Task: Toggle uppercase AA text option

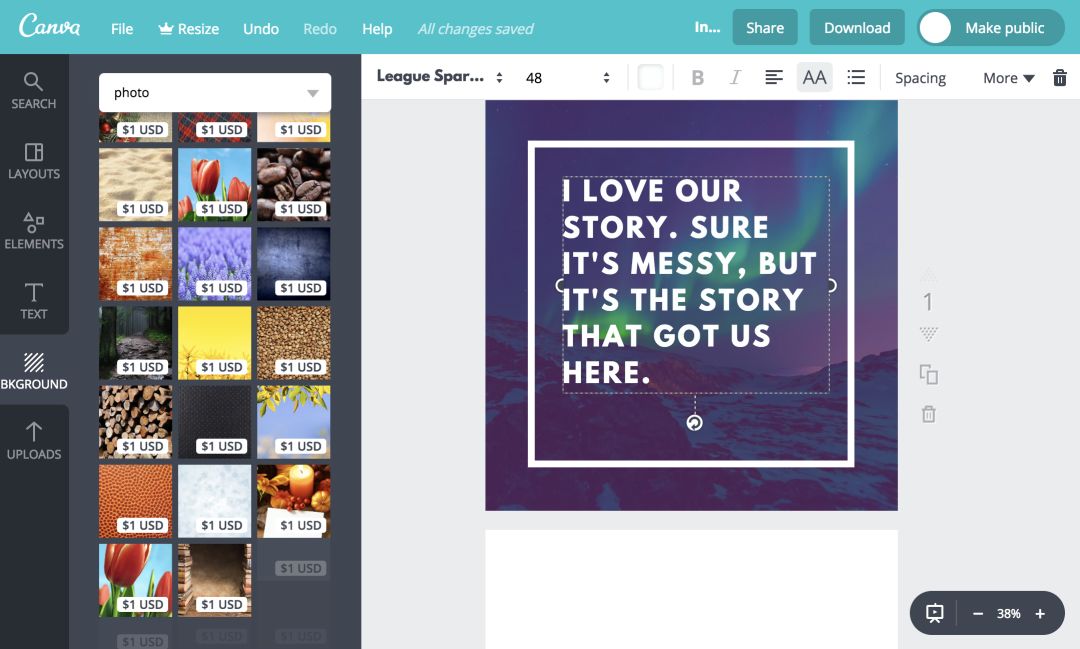Action: pyautogui.click(x=814, y=77)
